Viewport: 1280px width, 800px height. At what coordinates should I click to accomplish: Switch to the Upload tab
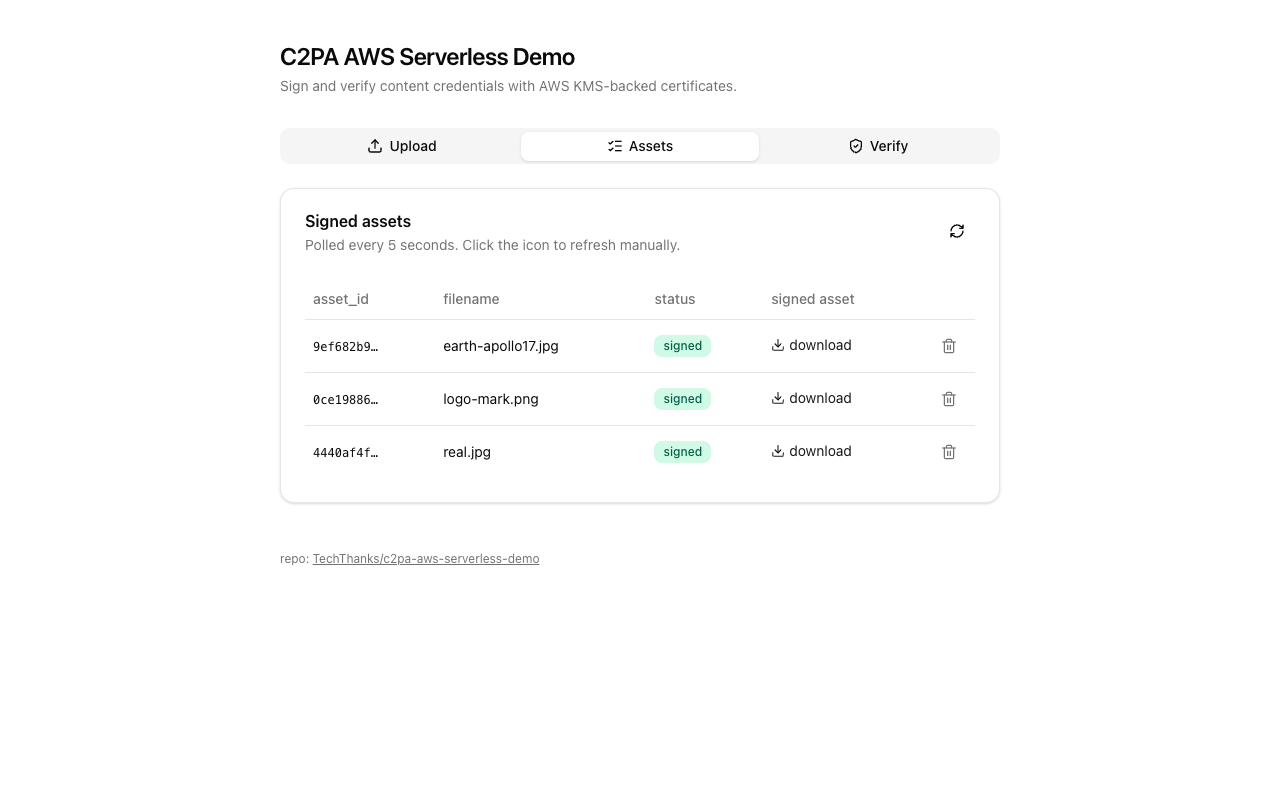402,146
